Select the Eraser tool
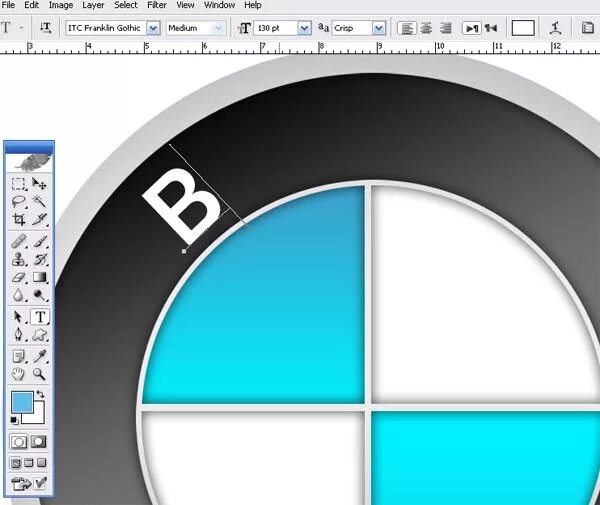Screen dimensions: 600x505 click(18, 277)
